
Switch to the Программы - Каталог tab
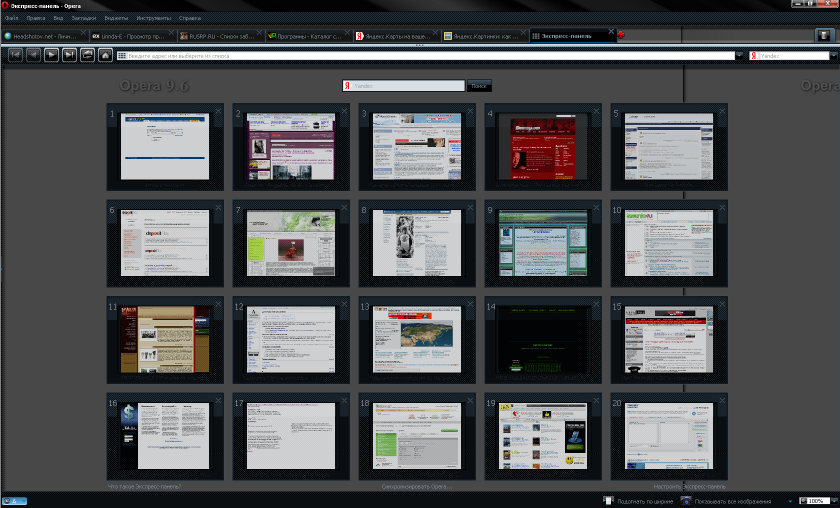point(309,36)
